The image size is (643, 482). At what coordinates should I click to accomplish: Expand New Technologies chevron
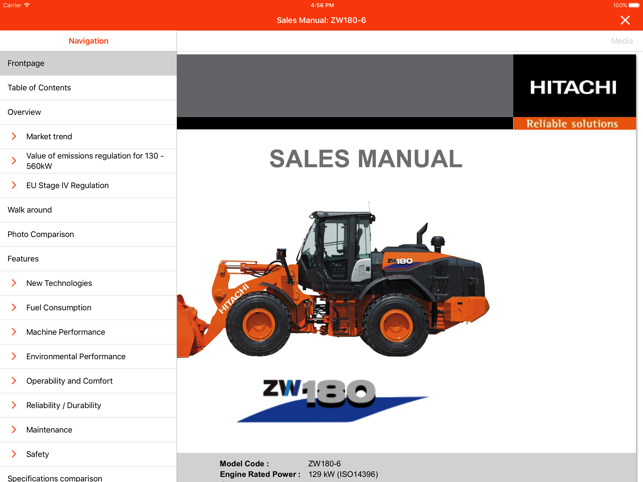coord(14,283)
